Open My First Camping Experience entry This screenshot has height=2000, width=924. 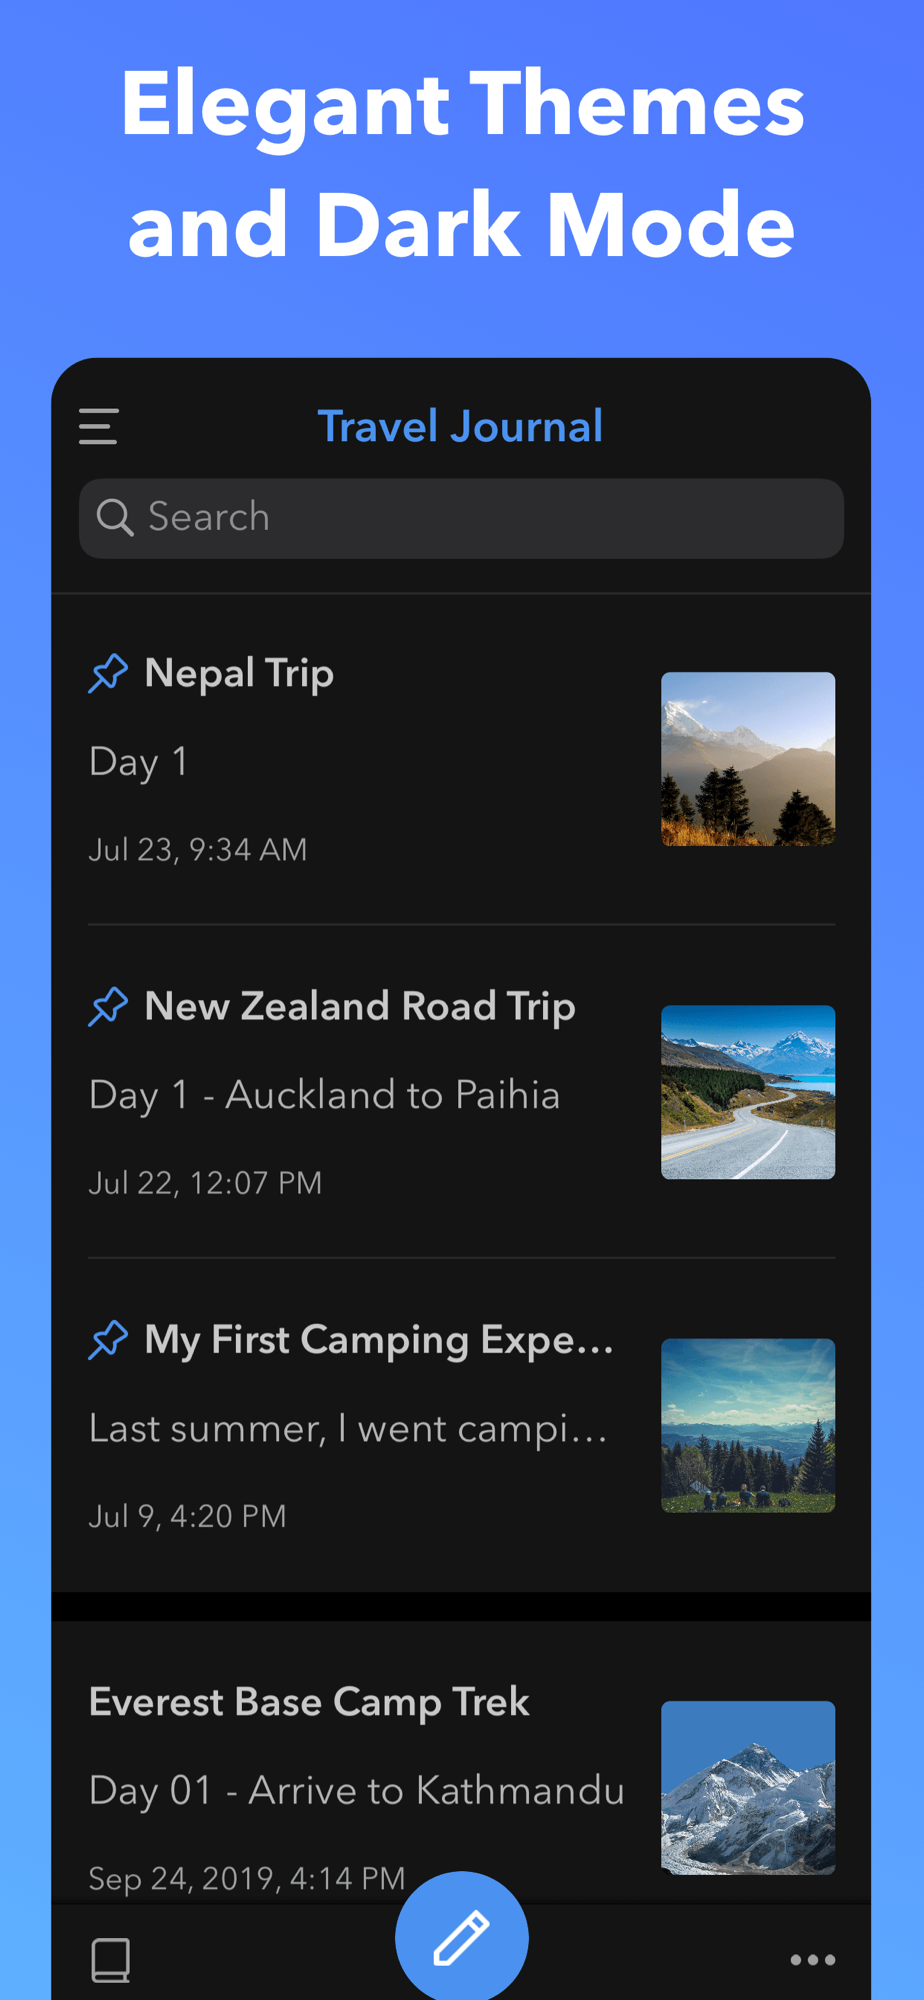point(378,1341)
